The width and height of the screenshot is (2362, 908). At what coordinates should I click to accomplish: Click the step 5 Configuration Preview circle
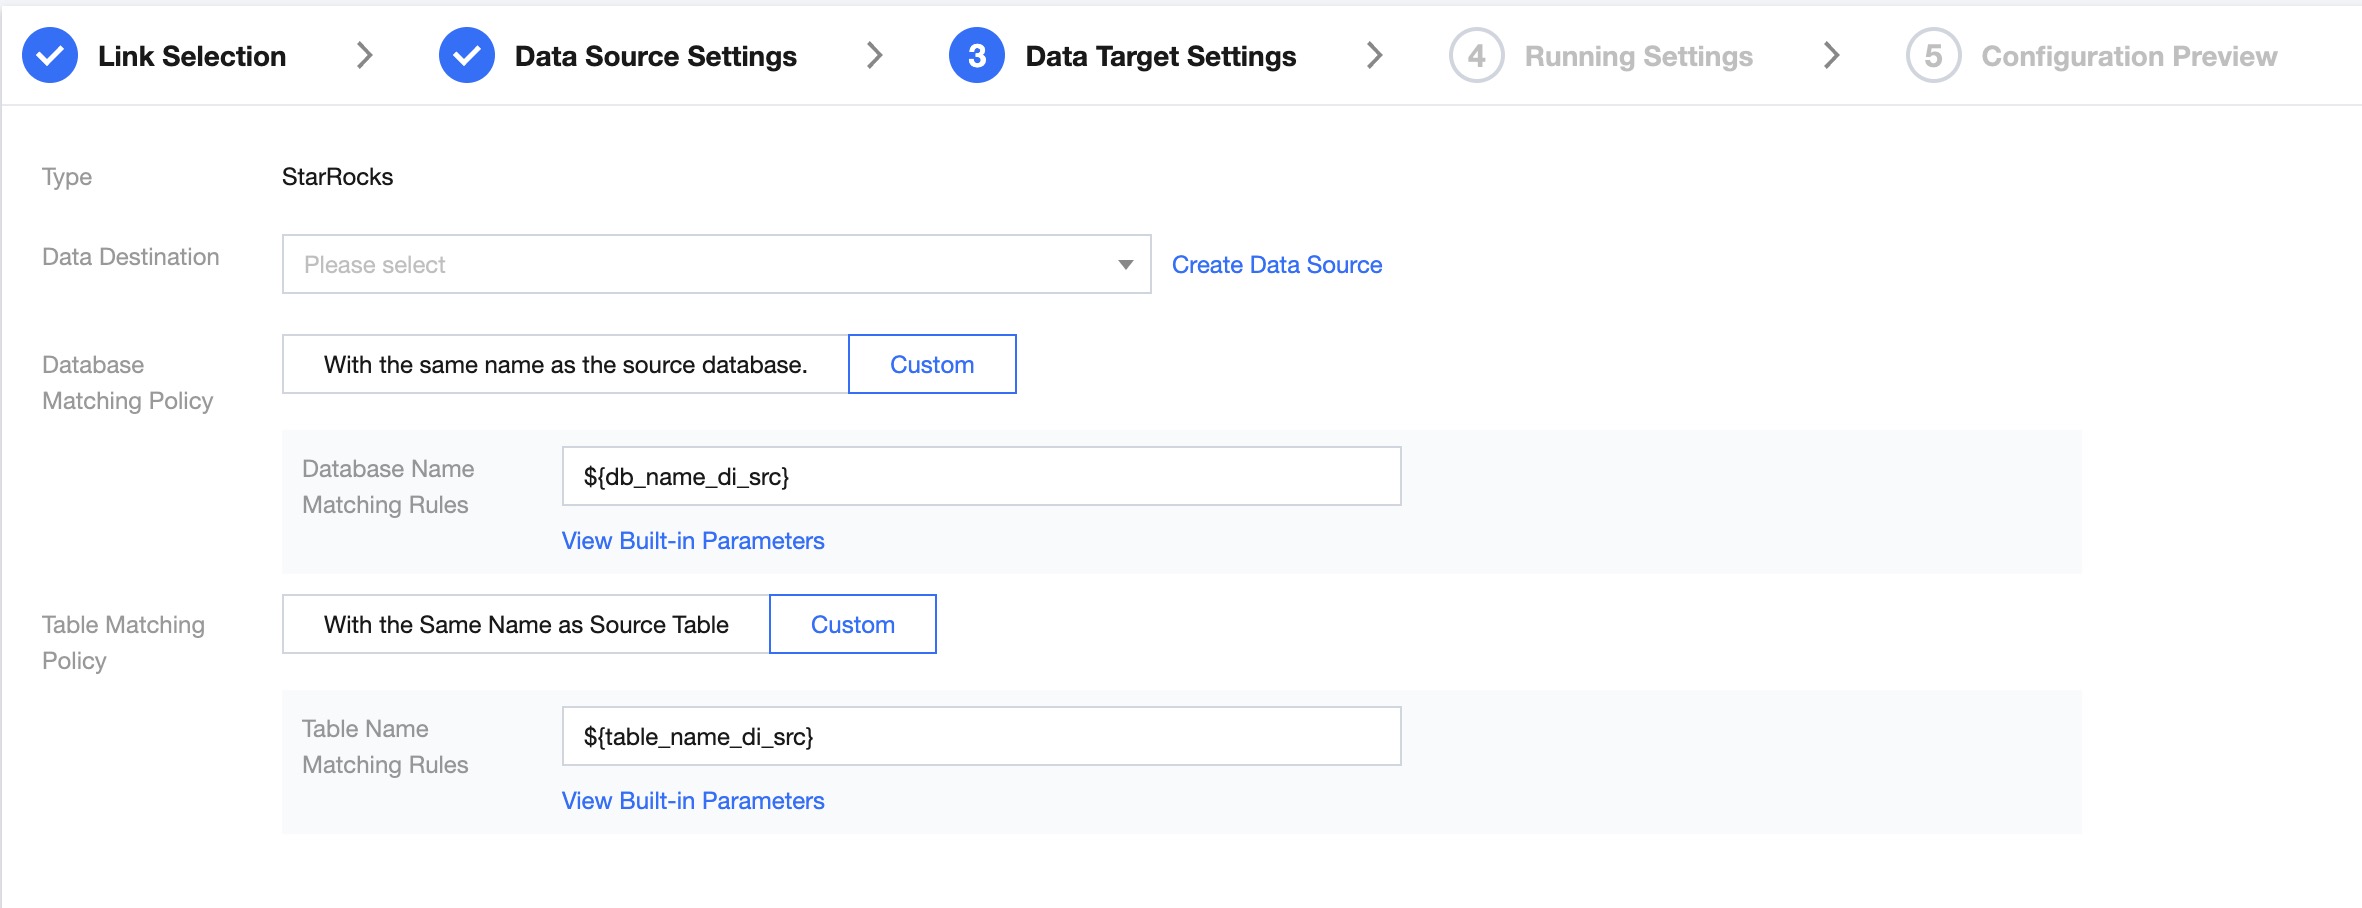tap(1933, 56)
